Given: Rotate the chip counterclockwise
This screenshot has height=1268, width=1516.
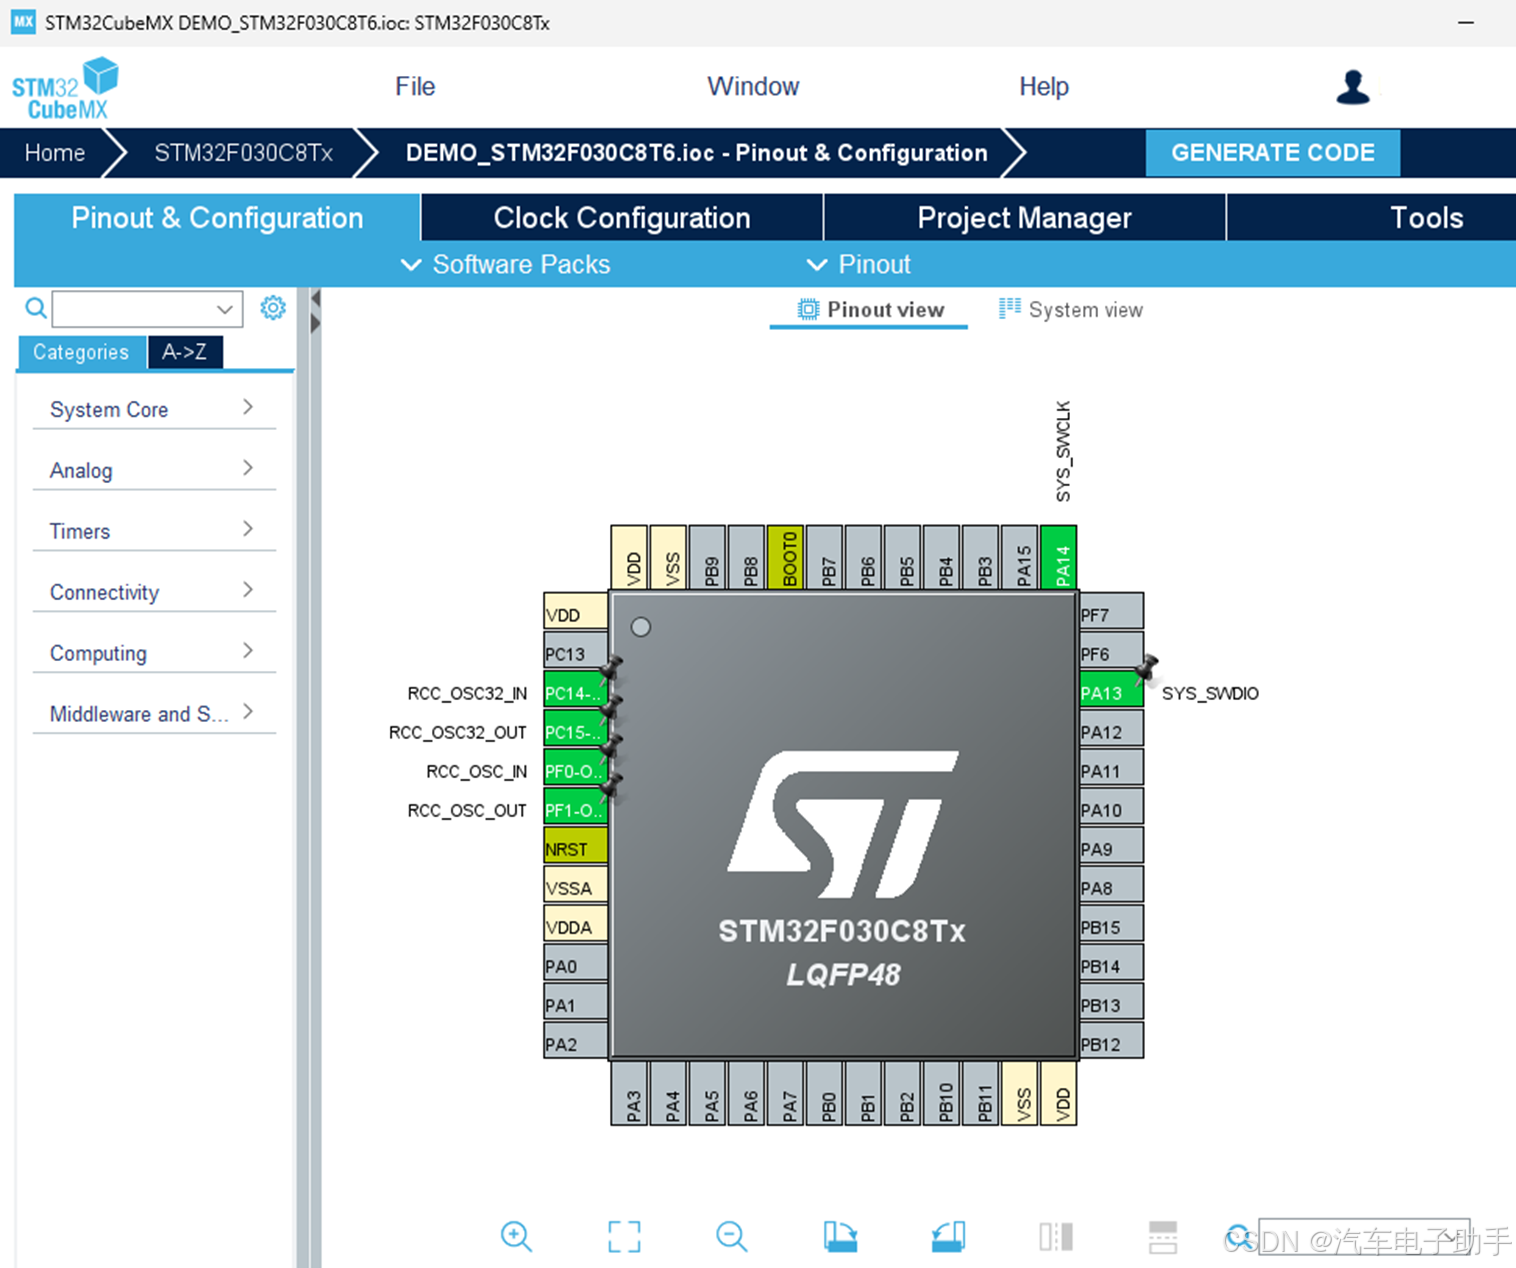Looking at the screenshot, I should coord(947,1236).
